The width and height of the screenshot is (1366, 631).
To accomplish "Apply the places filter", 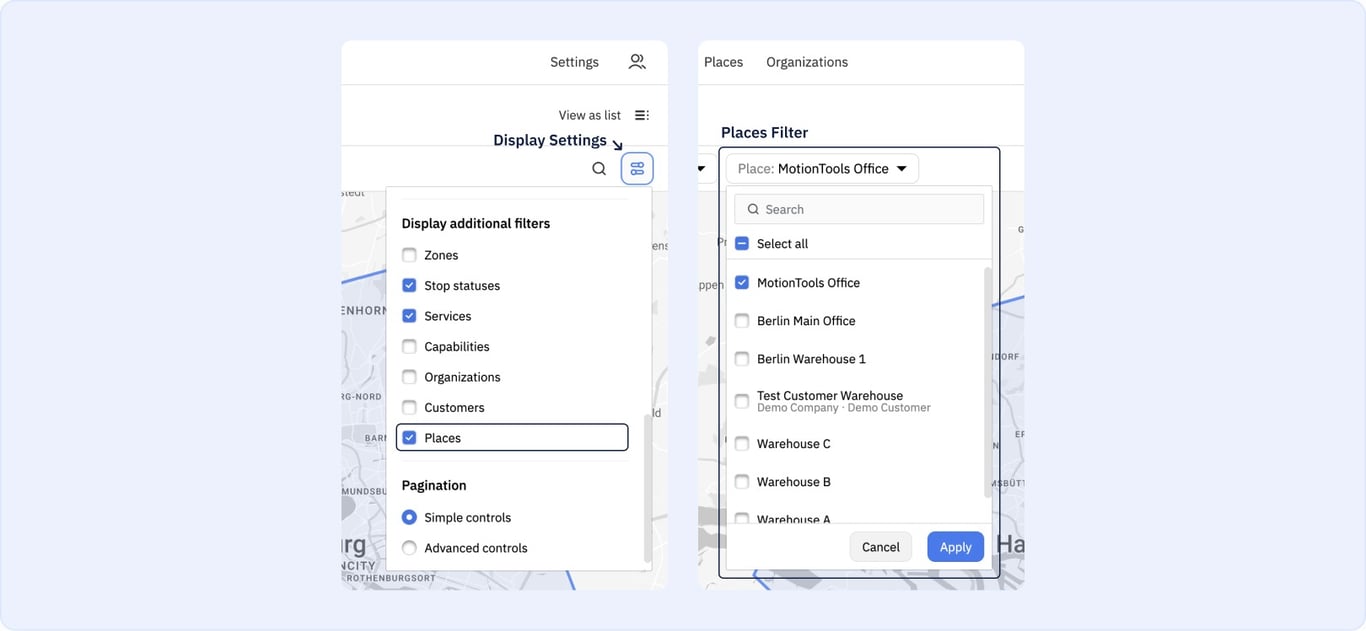I will tap(956, 547).
